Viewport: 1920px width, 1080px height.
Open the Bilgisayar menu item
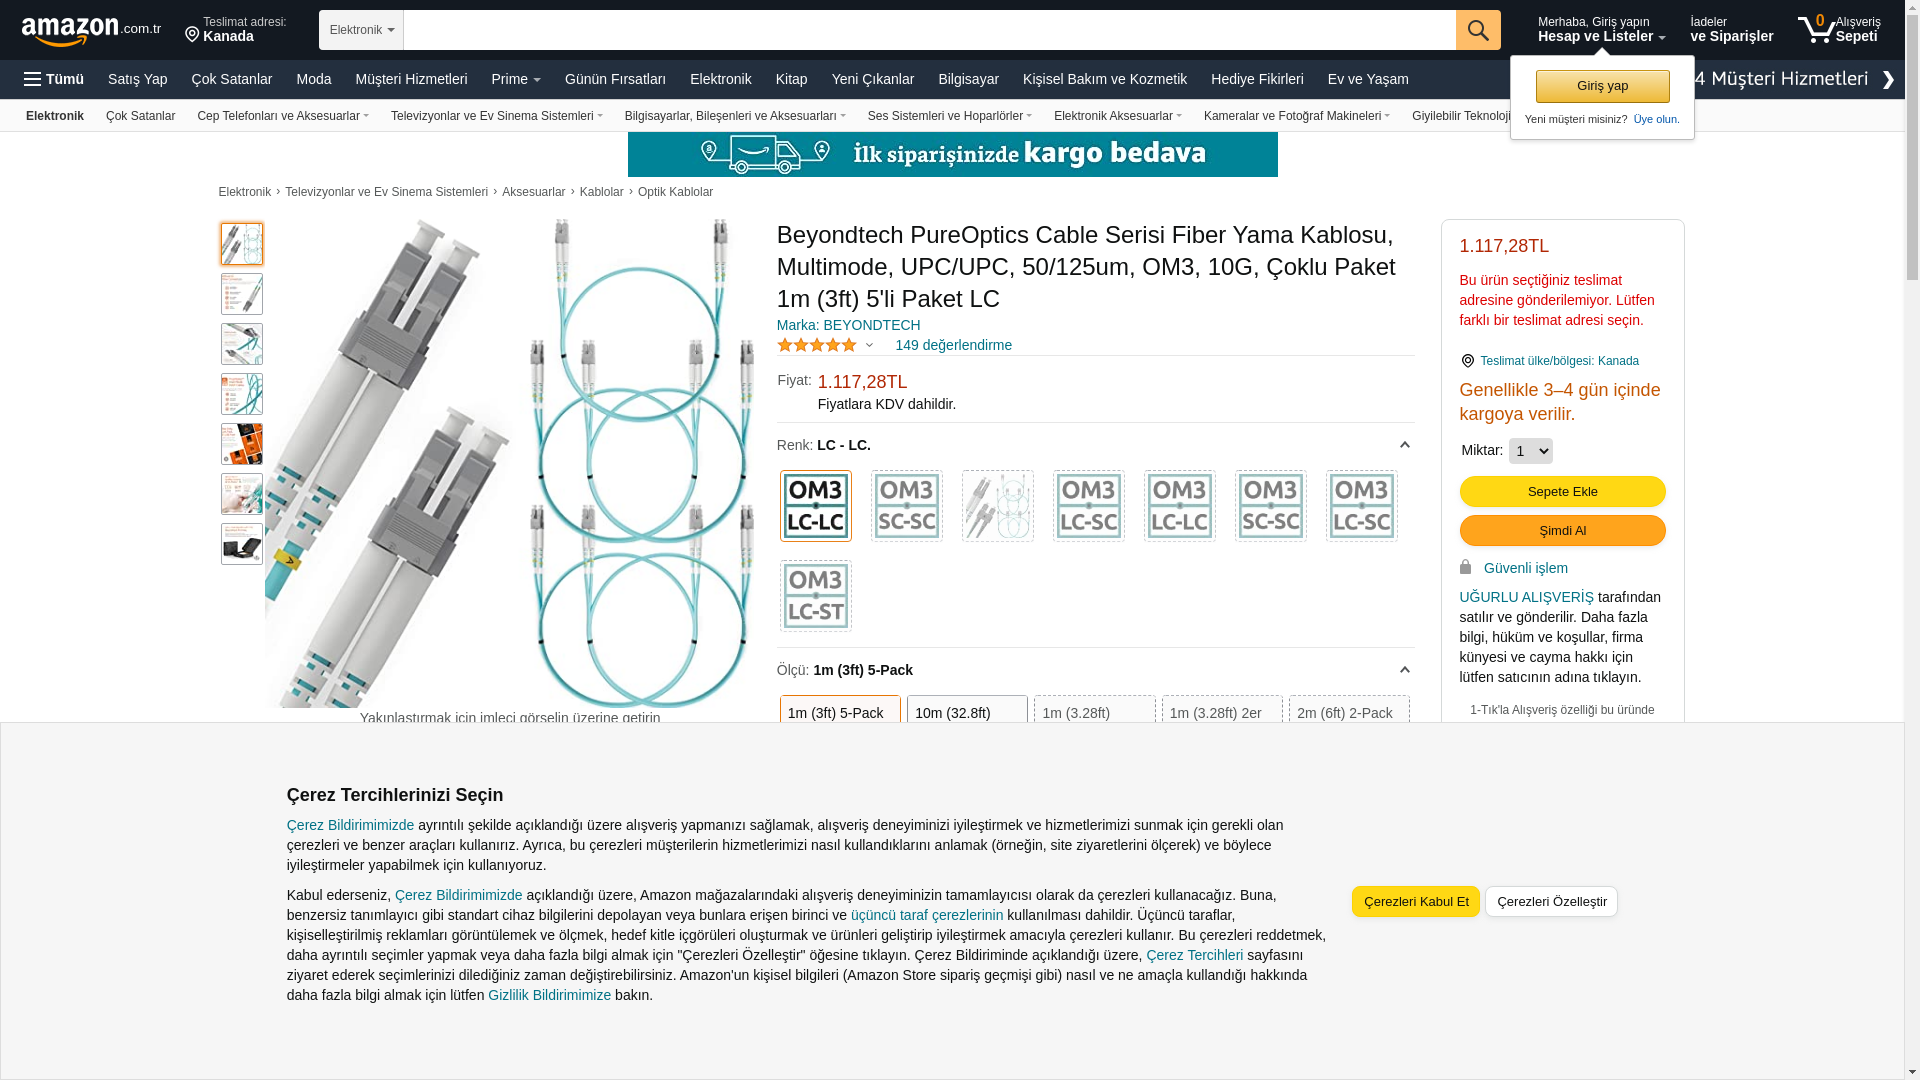point(968,79)
